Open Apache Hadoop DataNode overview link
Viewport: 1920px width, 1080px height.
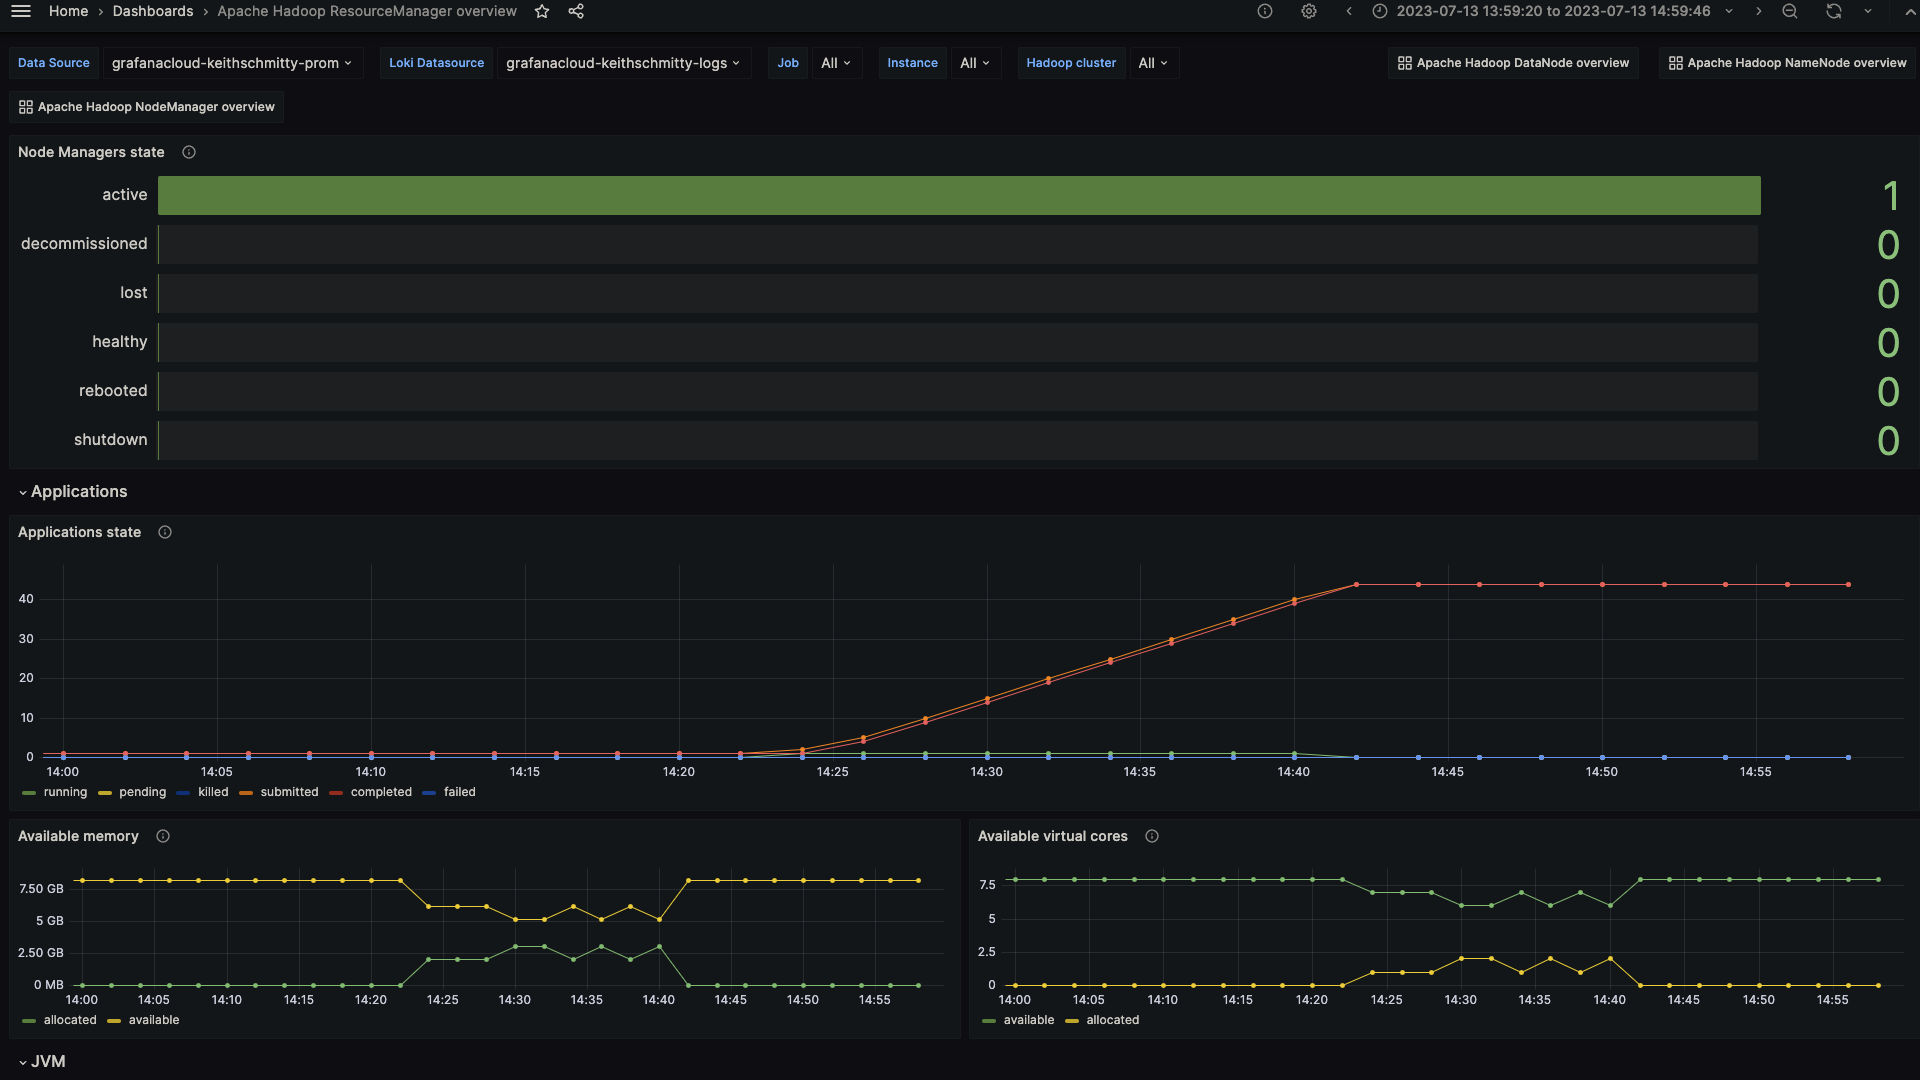click(x=1513, y=63)
